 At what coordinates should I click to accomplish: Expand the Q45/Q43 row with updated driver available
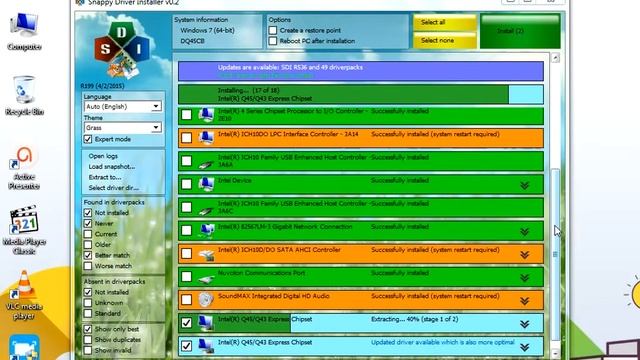click(x=524, y=348)
